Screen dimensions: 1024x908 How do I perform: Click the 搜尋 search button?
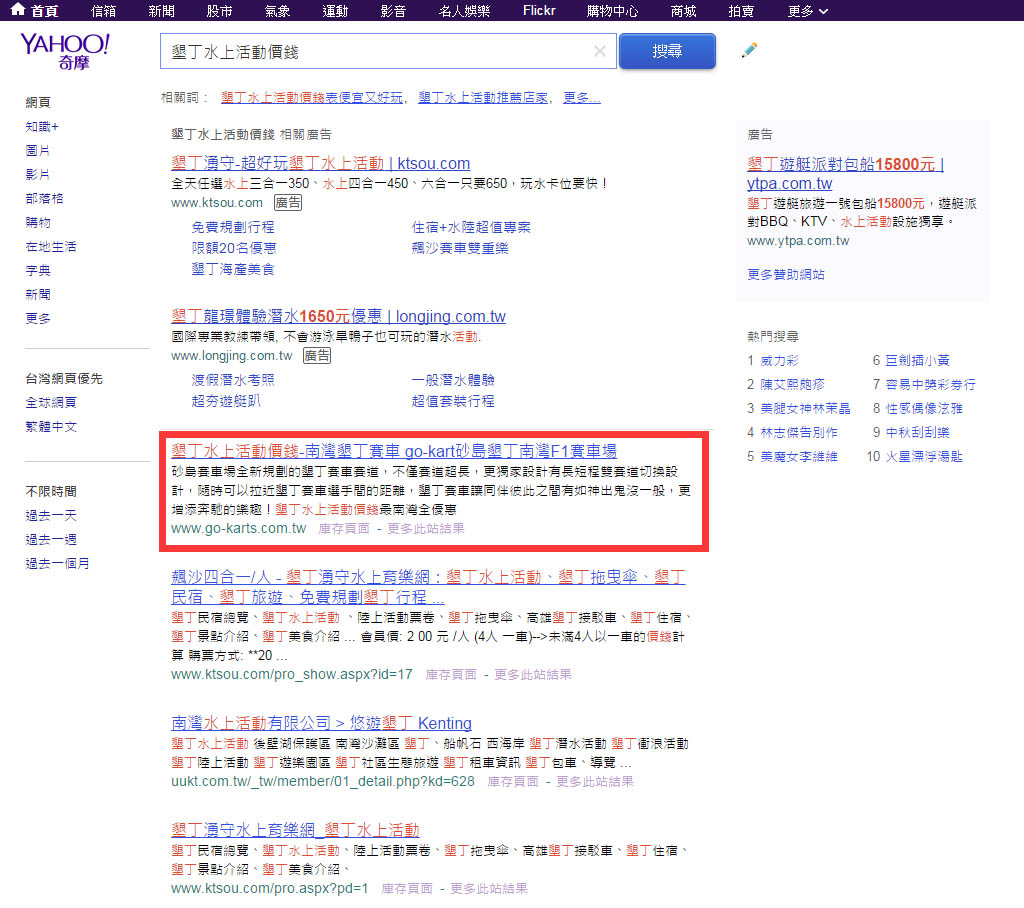[x=667, y=51]
